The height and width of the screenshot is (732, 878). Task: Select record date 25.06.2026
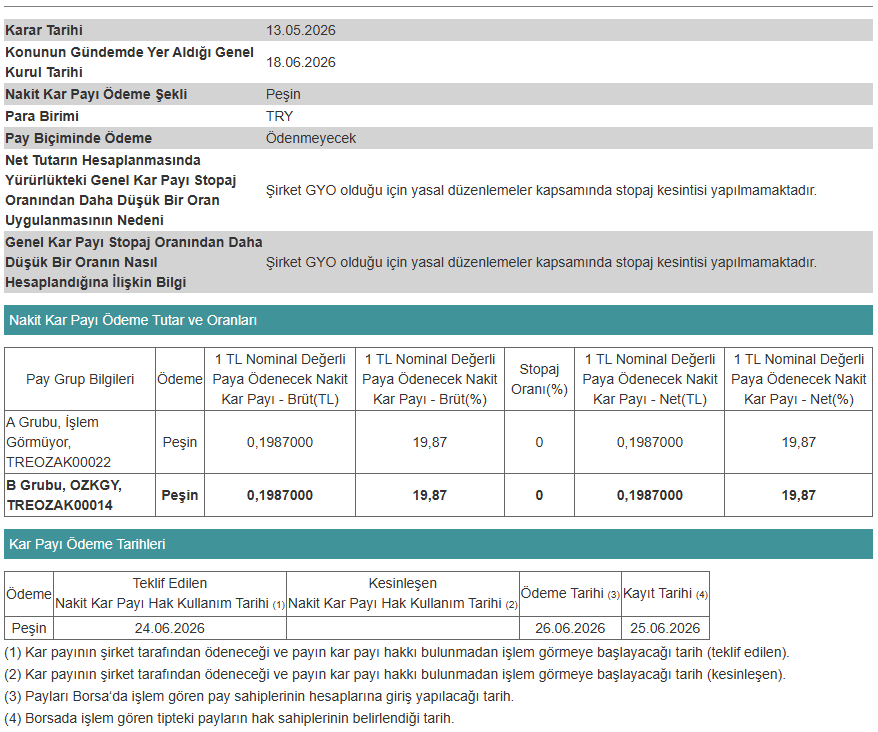click(665, 628)
